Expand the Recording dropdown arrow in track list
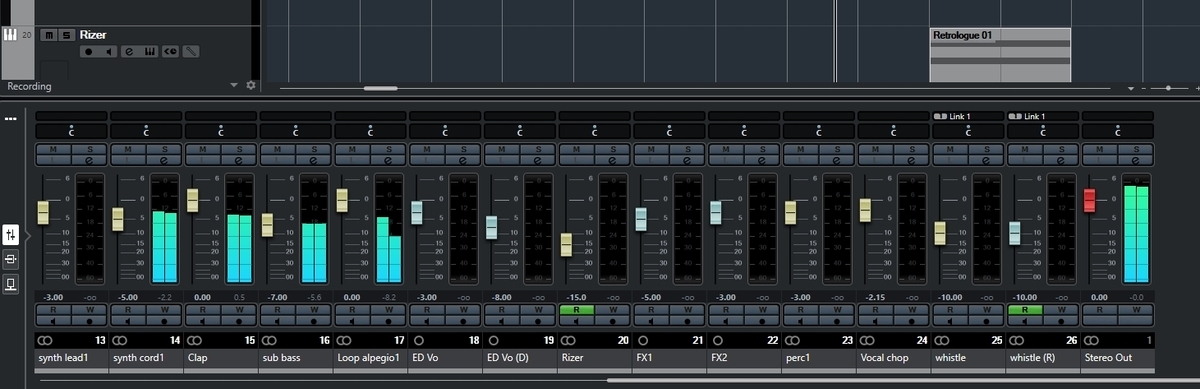This screenshot has width=1200, height=389. [233, 86]
